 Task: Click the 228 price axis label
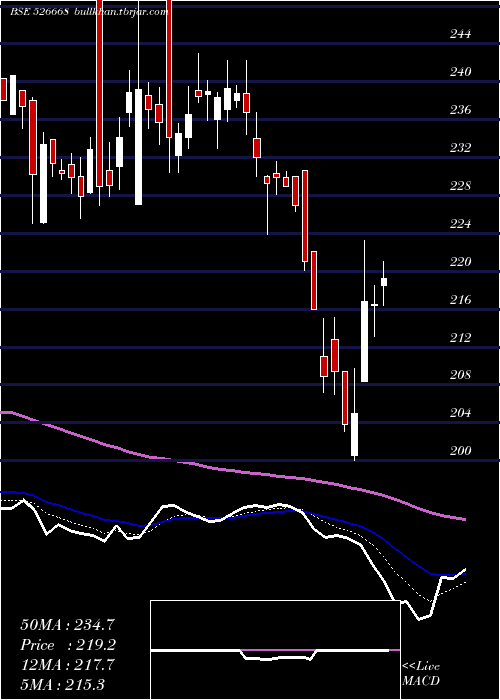pos(458,186)
